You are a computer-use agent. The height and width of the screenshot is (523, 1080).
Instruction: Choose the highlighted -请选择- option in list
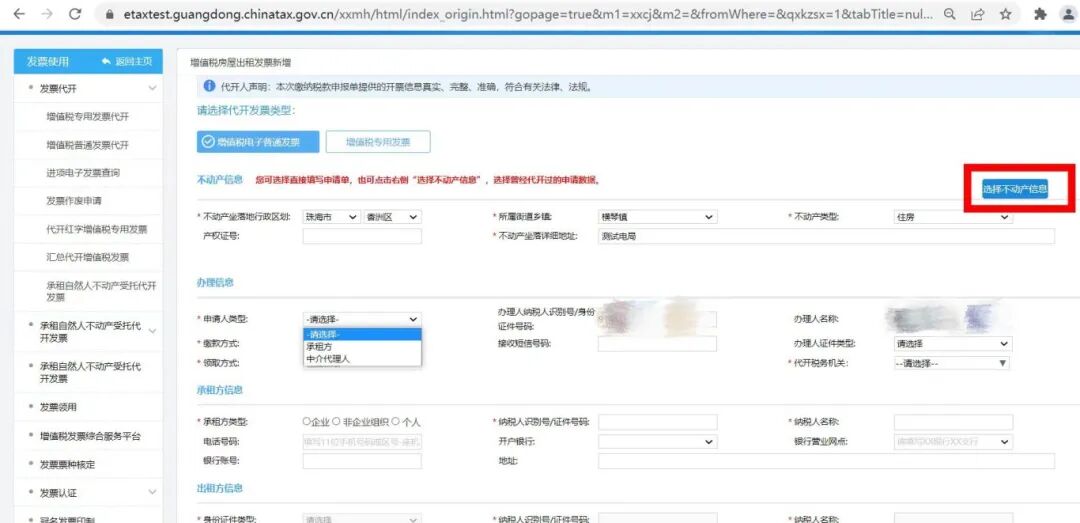click(x=362, y=334)
